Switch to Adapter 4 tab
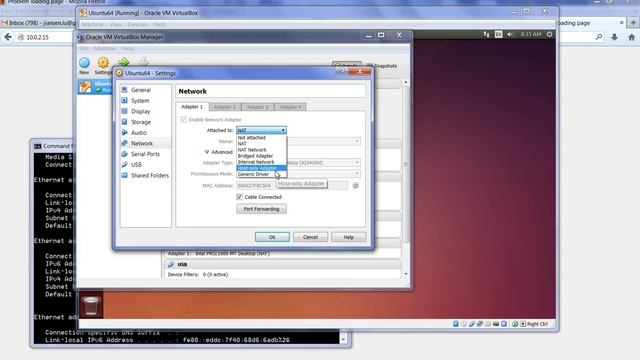The image size is (640, 360). [290, 107]
